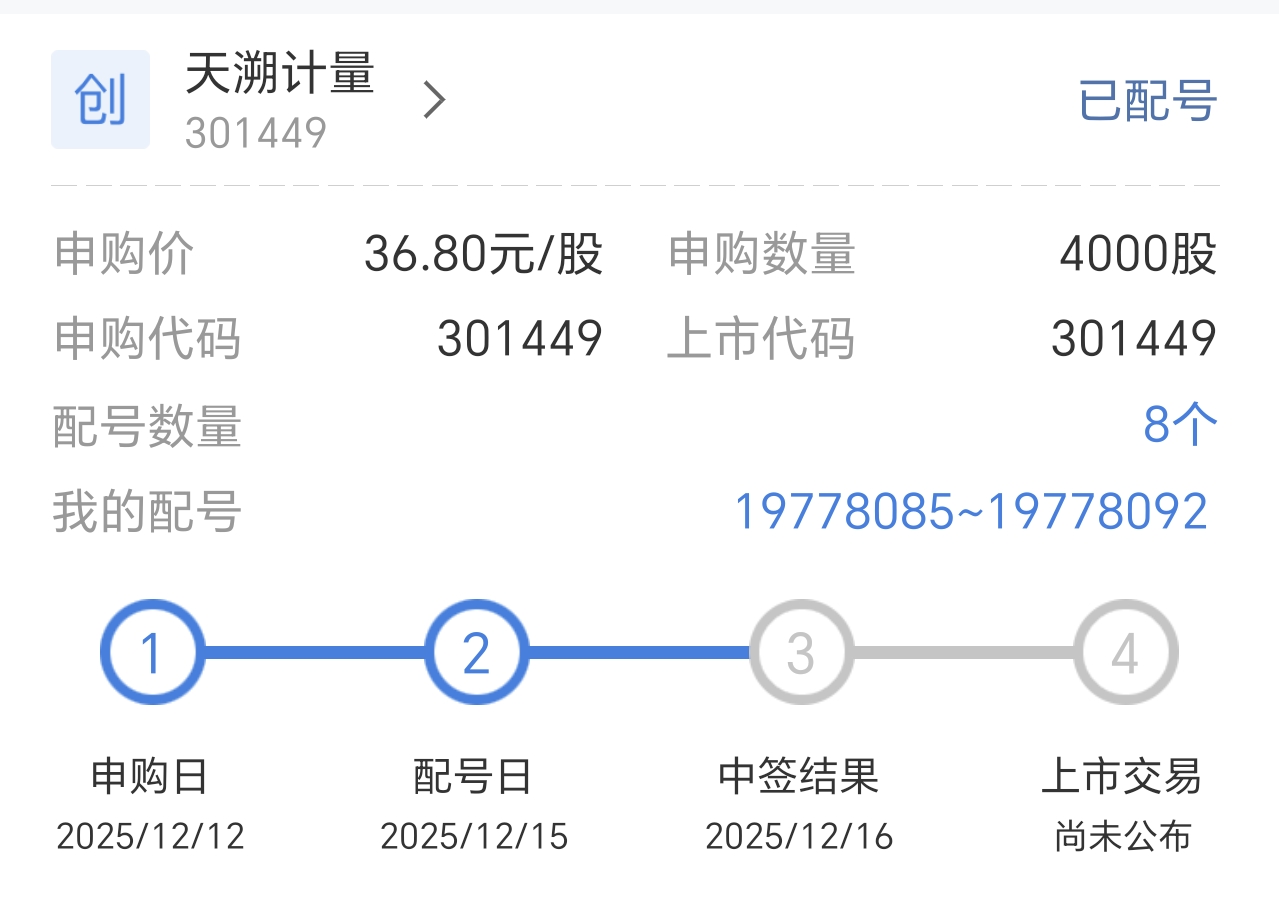The width and height of the screenshot is (1279, 897).
Task: Select the 上市交易 step label
Action: (x=1122, y=776)
